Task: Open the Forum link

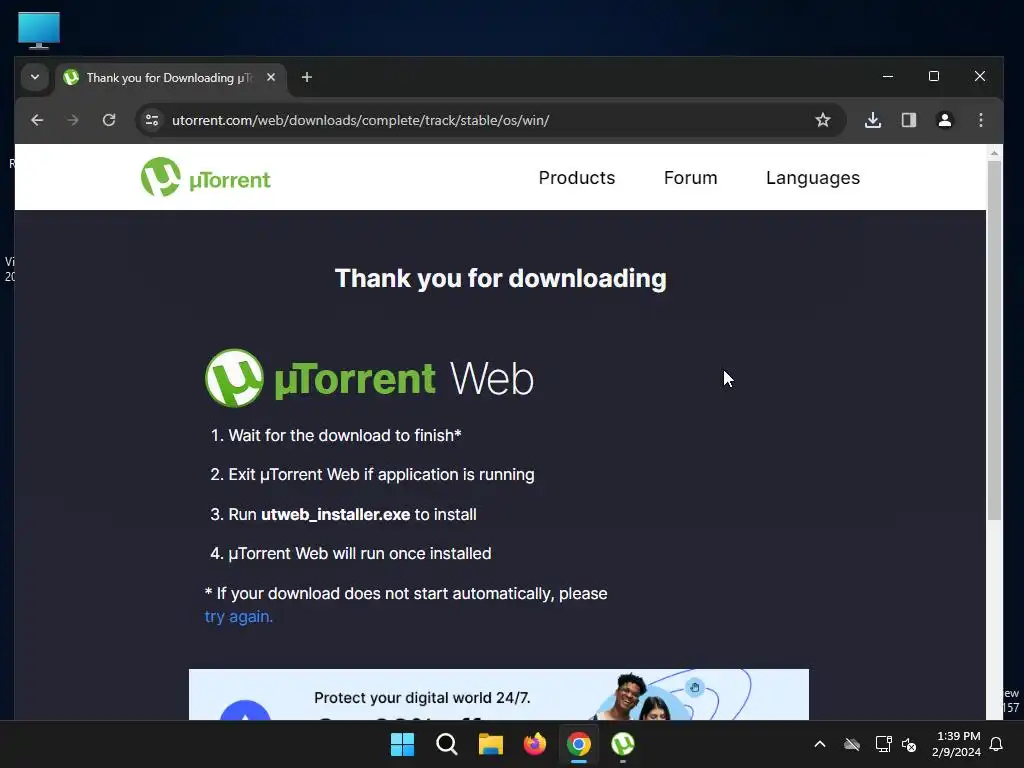Action: click(x=690, y=178)
